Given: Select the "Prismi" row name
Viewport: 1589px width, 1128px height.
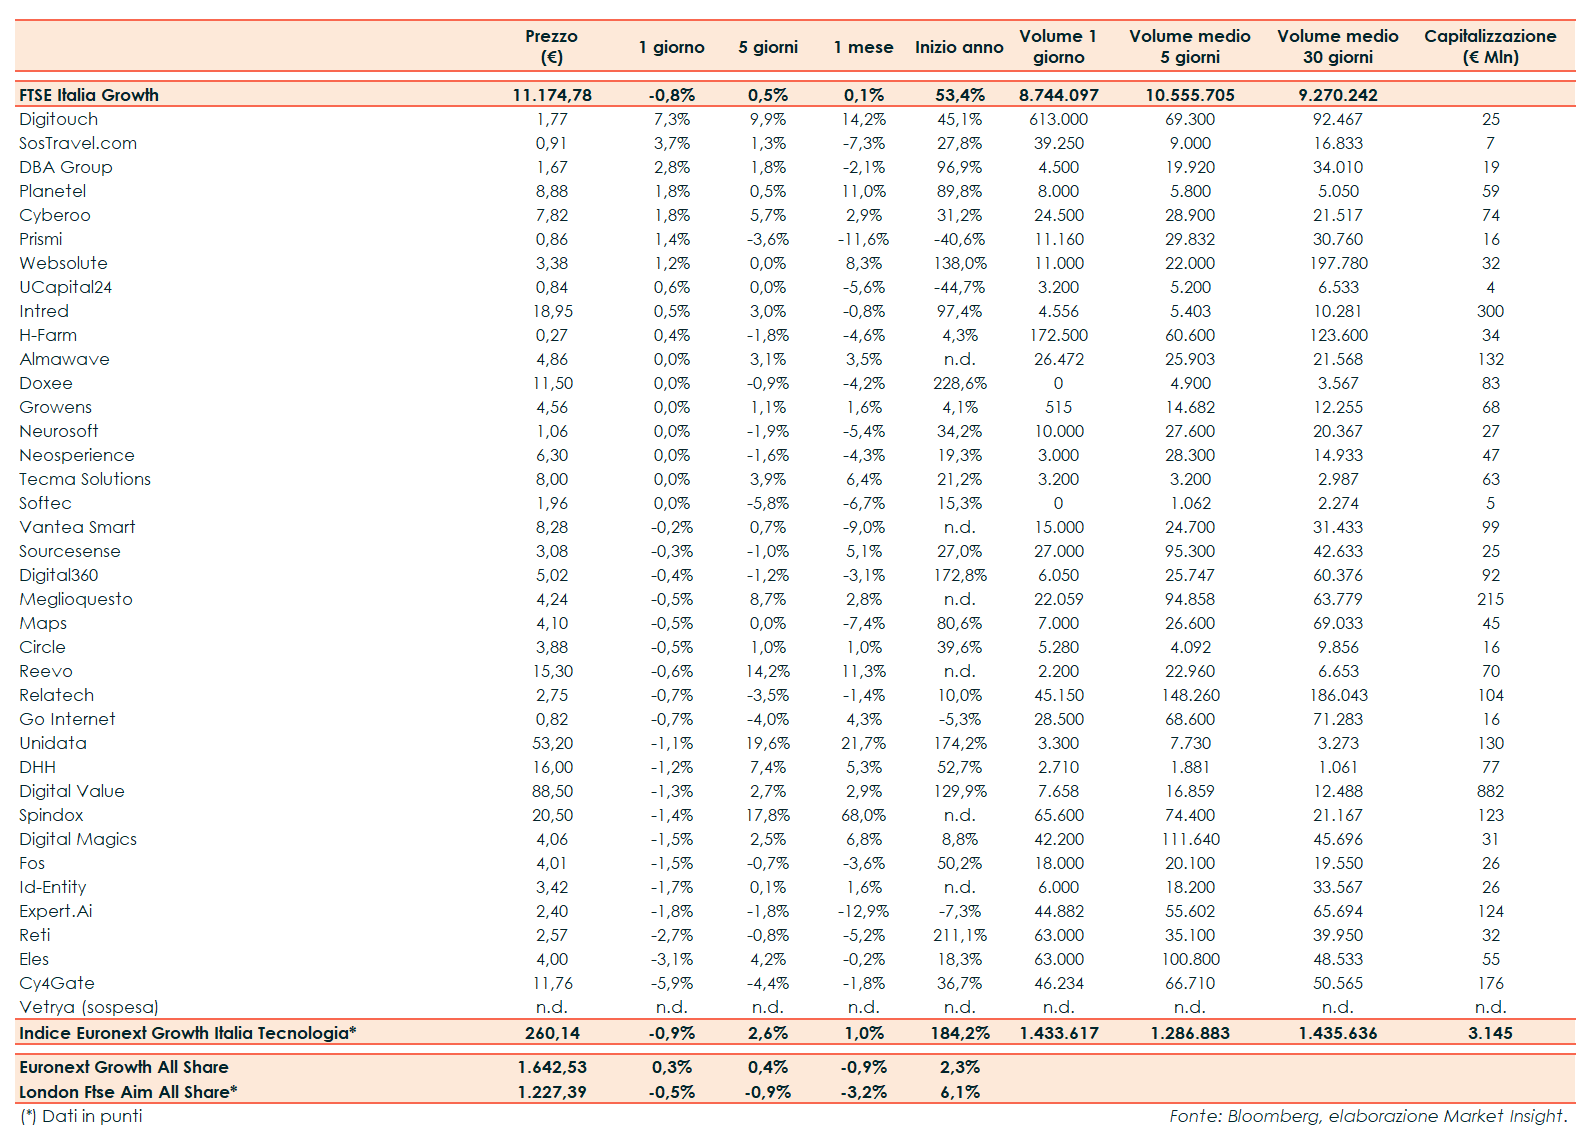Looking at the screenshot, I should [41, 239].
